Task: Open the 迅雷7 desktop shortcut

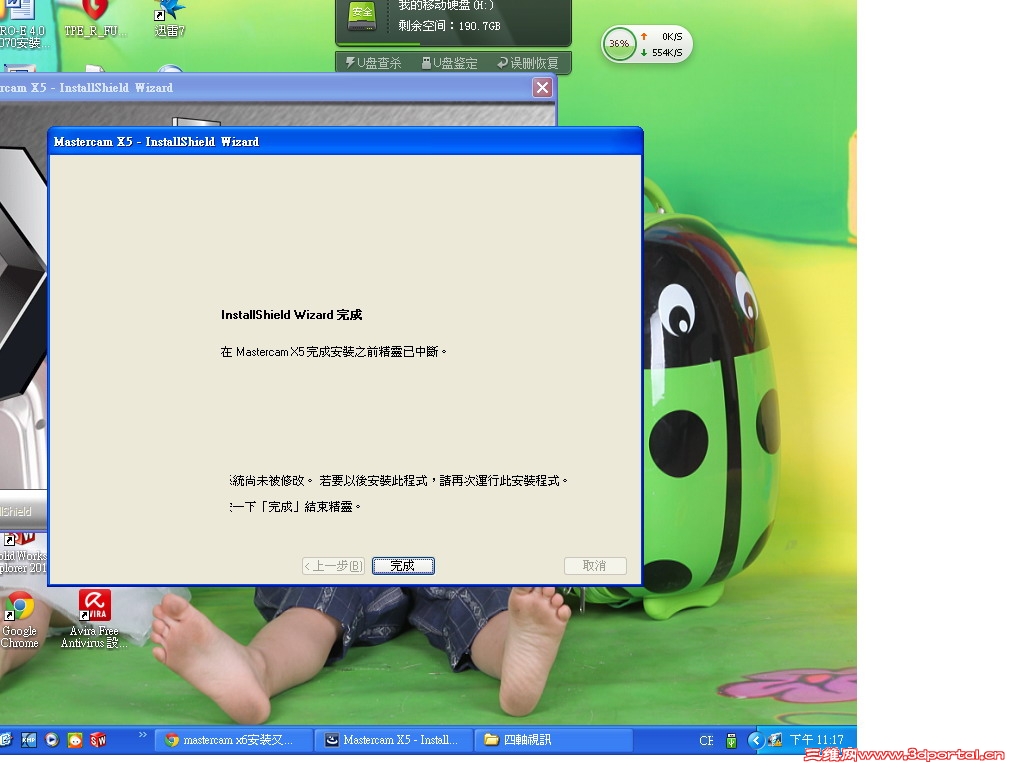Action: pyautogui.click(x=170, y=18)
